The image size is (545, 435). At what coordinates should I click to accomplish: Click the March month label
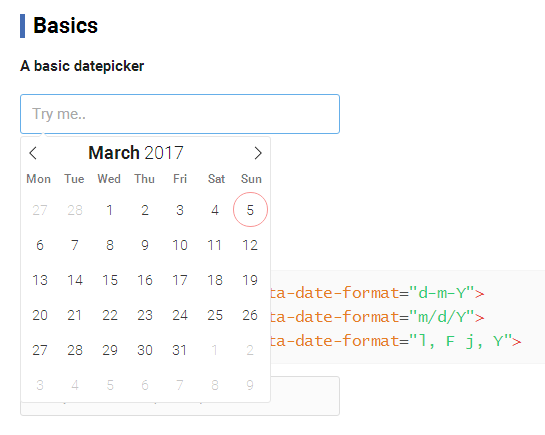(114, 153)
